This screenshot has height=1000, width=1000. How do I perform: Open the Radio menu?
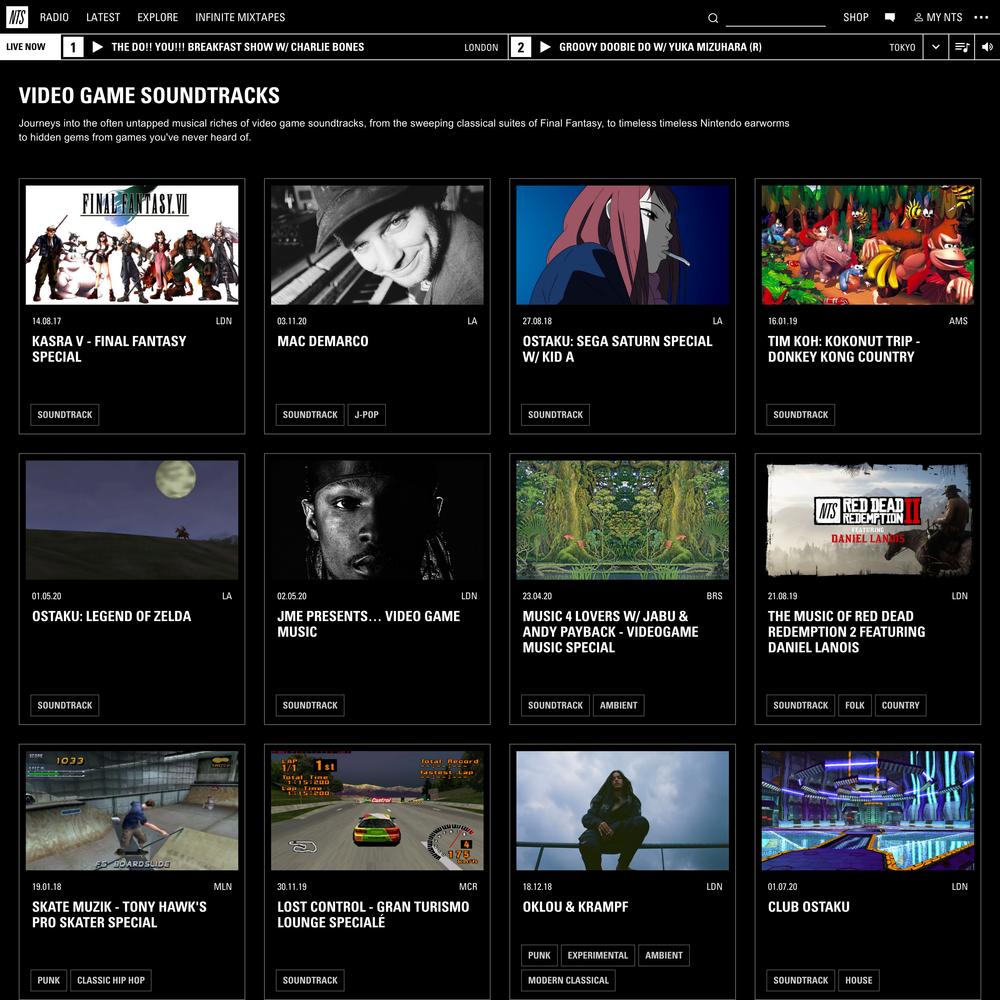tap(54, 17)
